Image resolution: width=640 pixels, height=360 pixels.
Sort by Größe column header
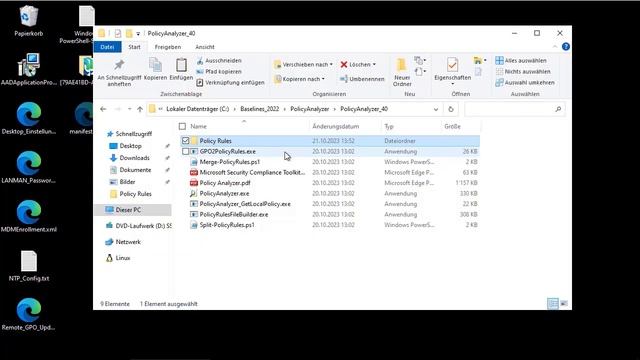tap(460, 127)
